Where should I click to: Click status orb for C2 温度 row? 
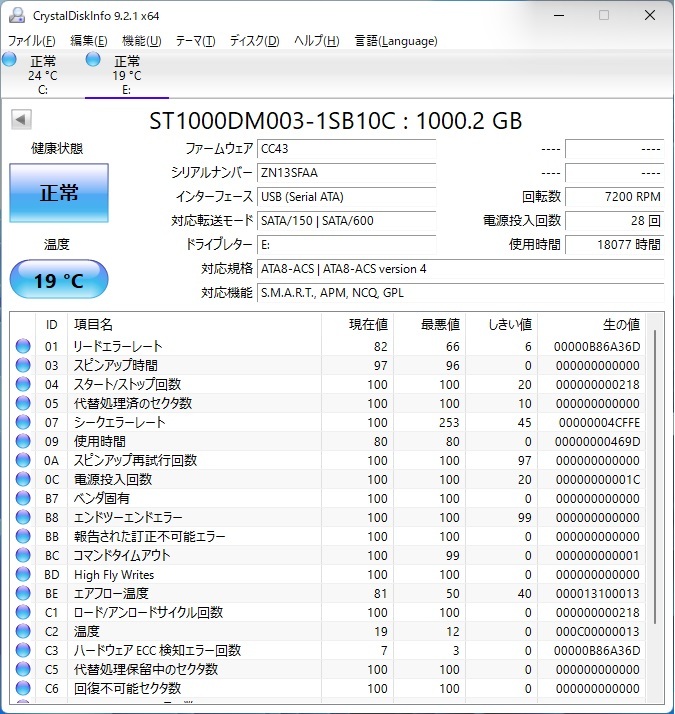tap(23, 631)
